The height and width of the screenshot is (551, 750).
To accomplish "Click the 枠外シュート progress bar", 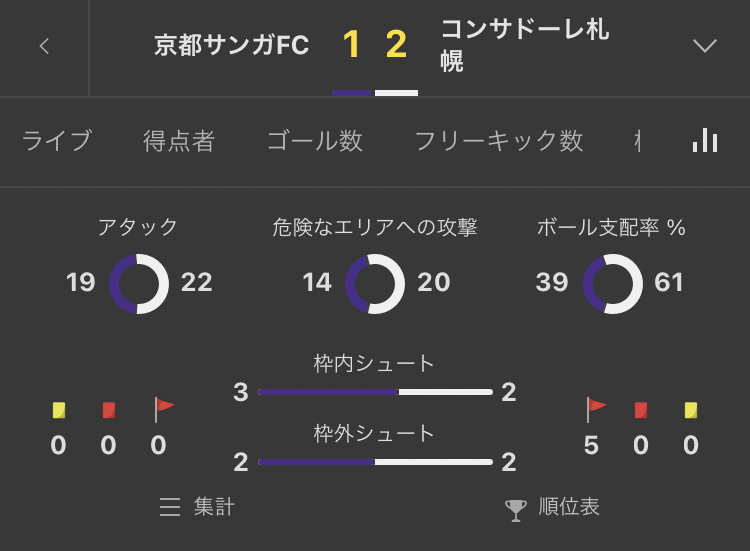I will [x=375, y=462].
